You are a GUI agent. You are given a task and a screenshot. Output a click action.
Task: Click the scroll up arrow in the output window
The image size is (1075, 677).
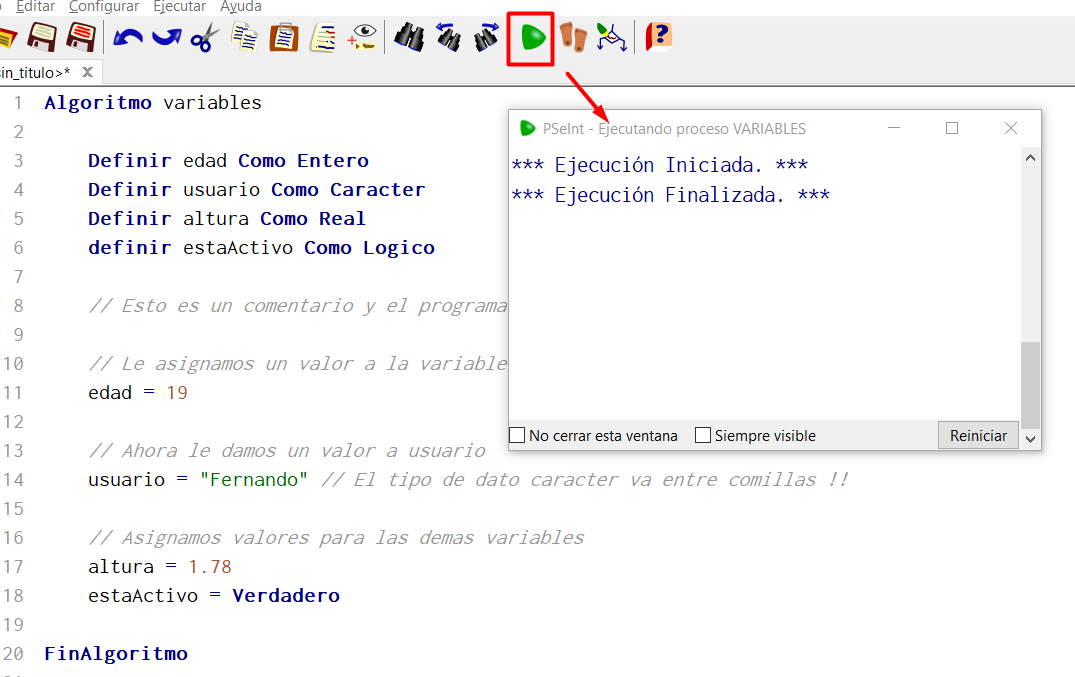coord(1030,158)
